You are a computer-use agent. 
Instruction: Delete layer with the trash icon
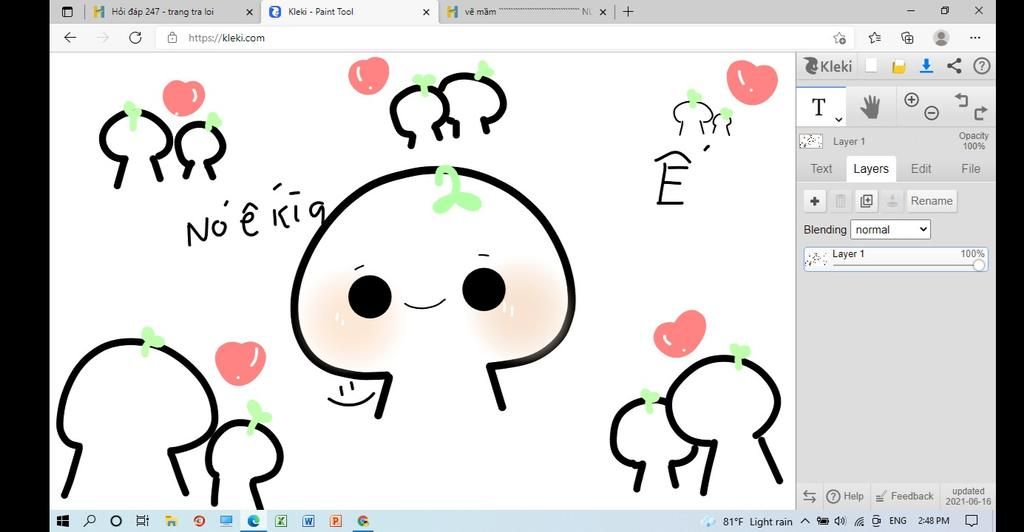pos(840,201)
